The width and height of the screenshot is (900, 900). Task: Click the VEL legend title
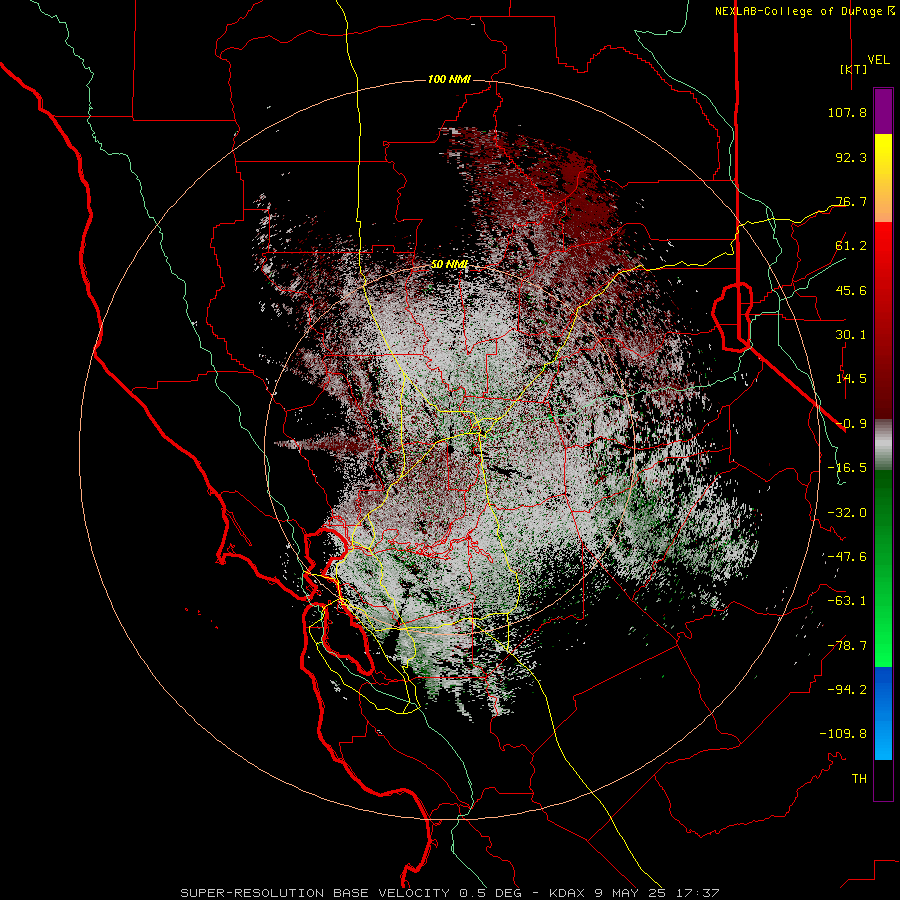tap(878, 60)
